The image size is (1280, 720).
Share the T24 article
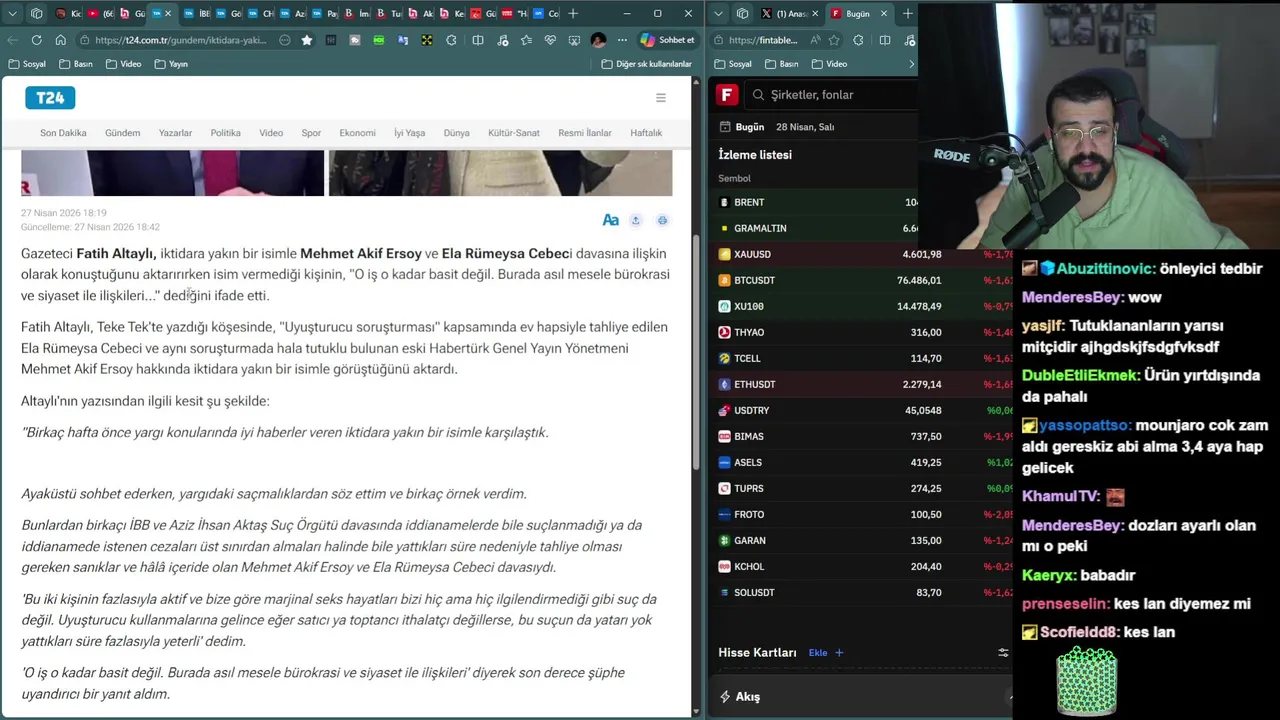coord(635,220)
